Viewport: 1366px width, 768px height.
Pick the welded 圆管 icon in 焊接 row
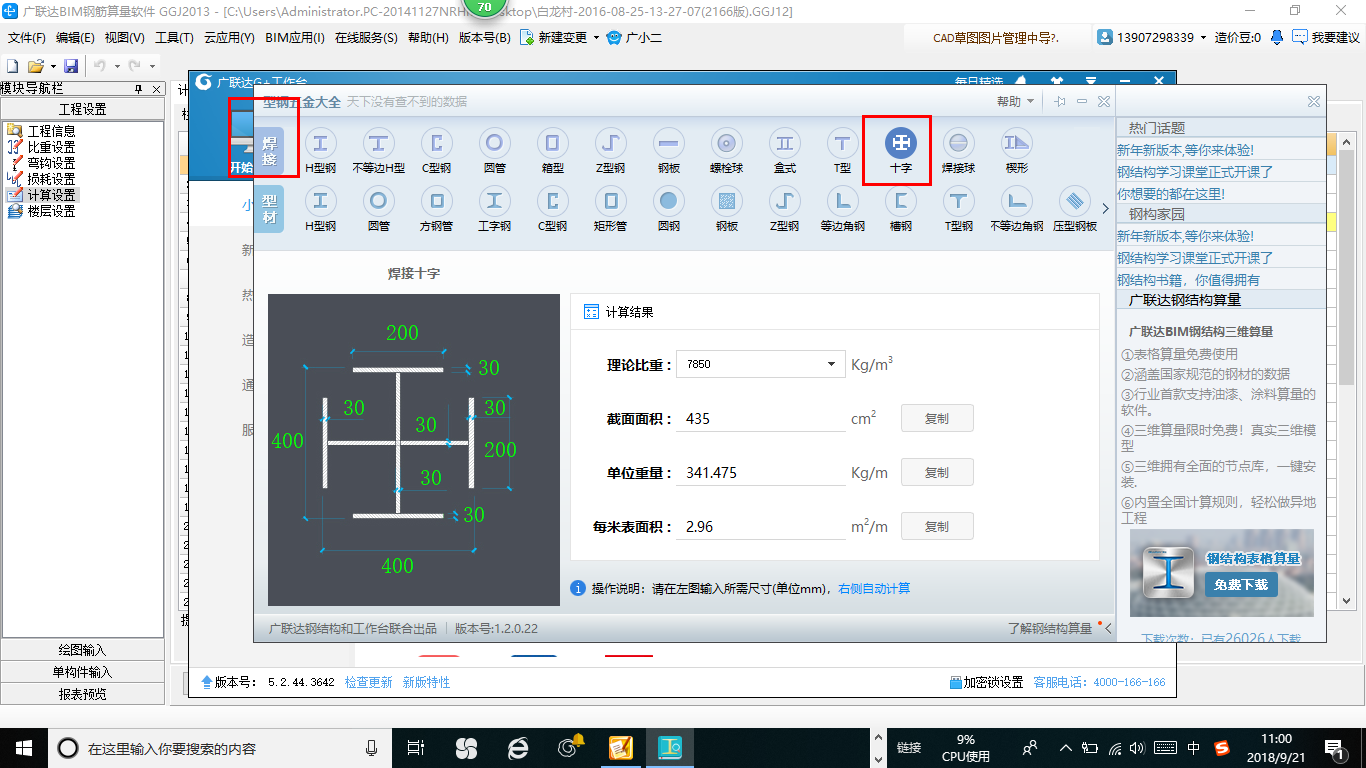coord(495,143)
